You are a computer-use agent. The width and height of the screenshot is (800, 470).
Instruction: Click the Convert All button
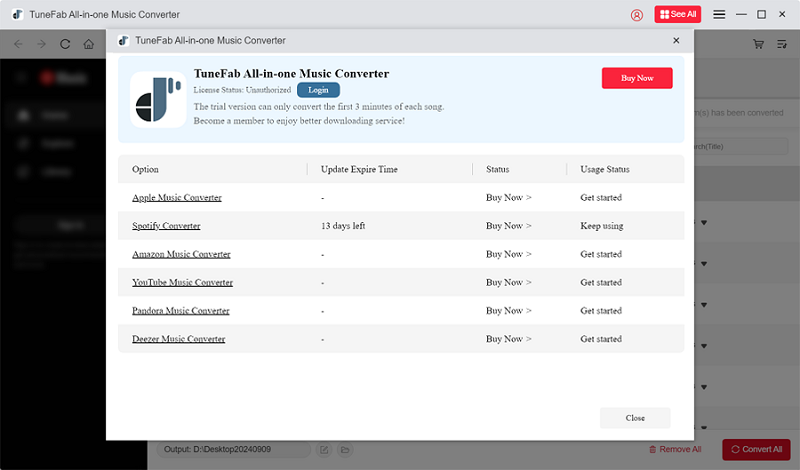click(x=756, y=450)
